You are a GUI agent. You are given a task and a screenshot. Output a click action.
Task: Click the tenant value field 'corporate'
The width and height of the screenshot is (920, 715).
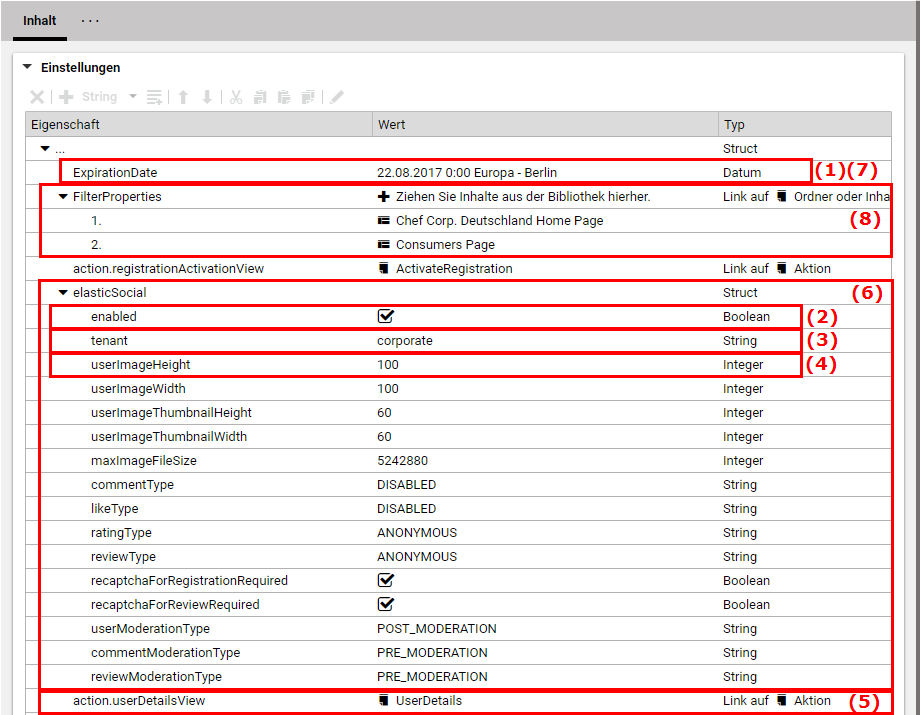404,340
